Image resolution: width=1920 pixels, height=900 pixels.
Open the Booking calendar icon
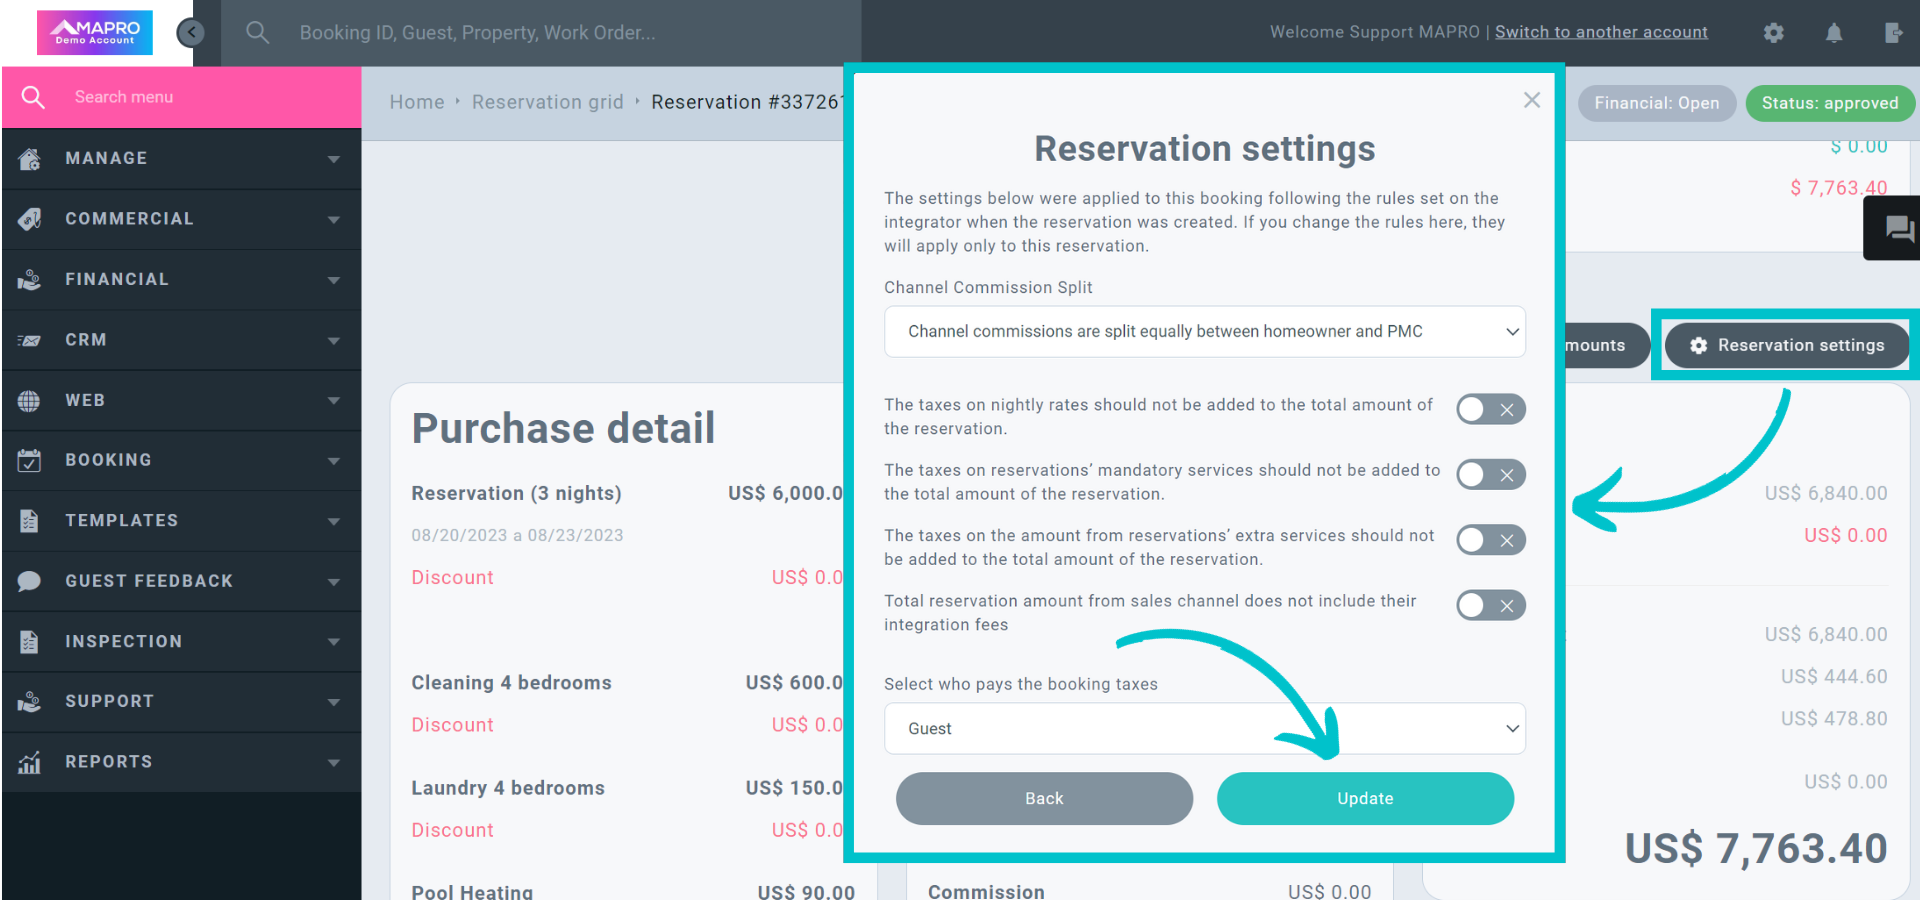point(29,460)
